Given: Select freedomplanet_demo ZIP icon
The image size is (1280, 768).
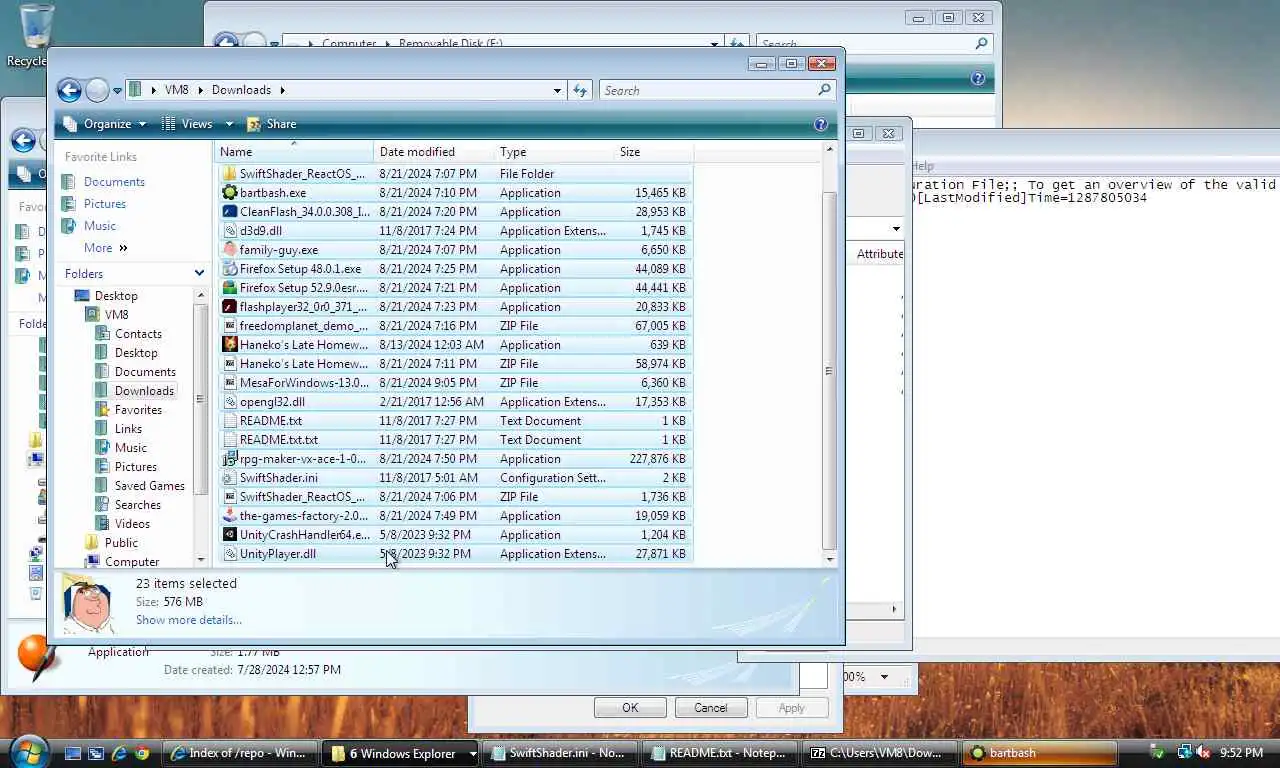Looking at the screenshot, I should point(230,326).
